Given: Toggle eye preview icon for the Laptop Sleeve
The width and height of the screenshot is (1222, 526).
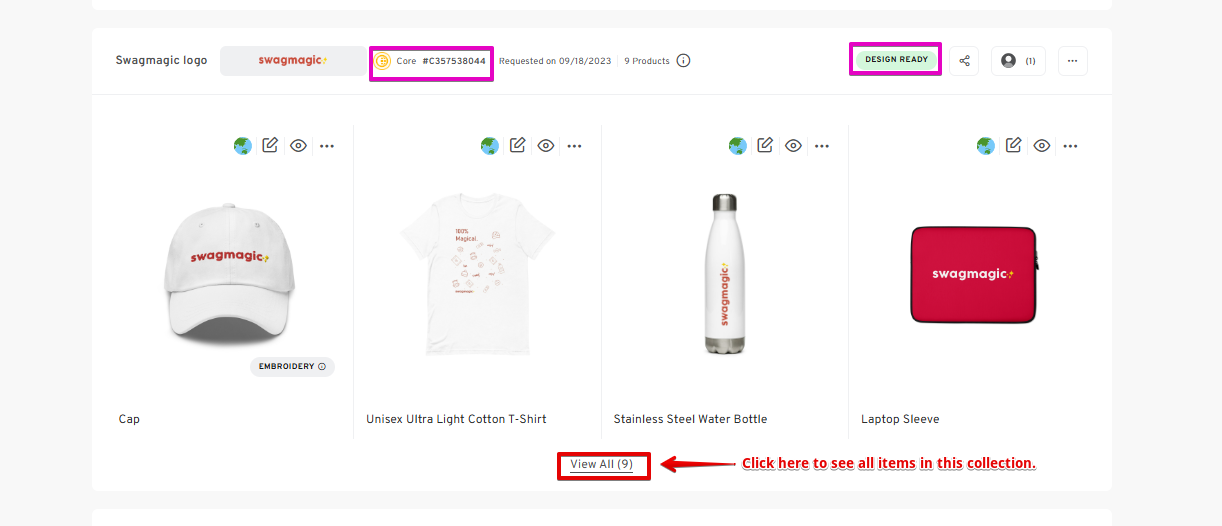Looking at the screenshot, I should tap(1042, 146).
